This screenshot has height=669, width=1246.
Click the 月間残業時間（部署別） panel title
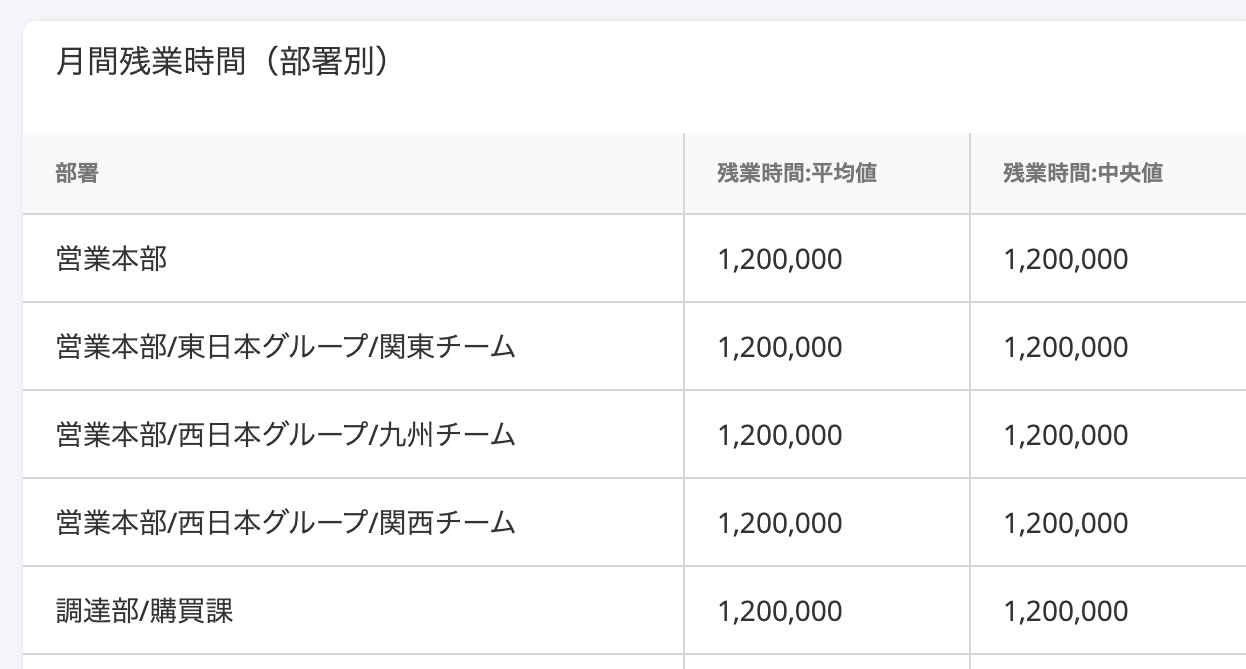point(222,63)
